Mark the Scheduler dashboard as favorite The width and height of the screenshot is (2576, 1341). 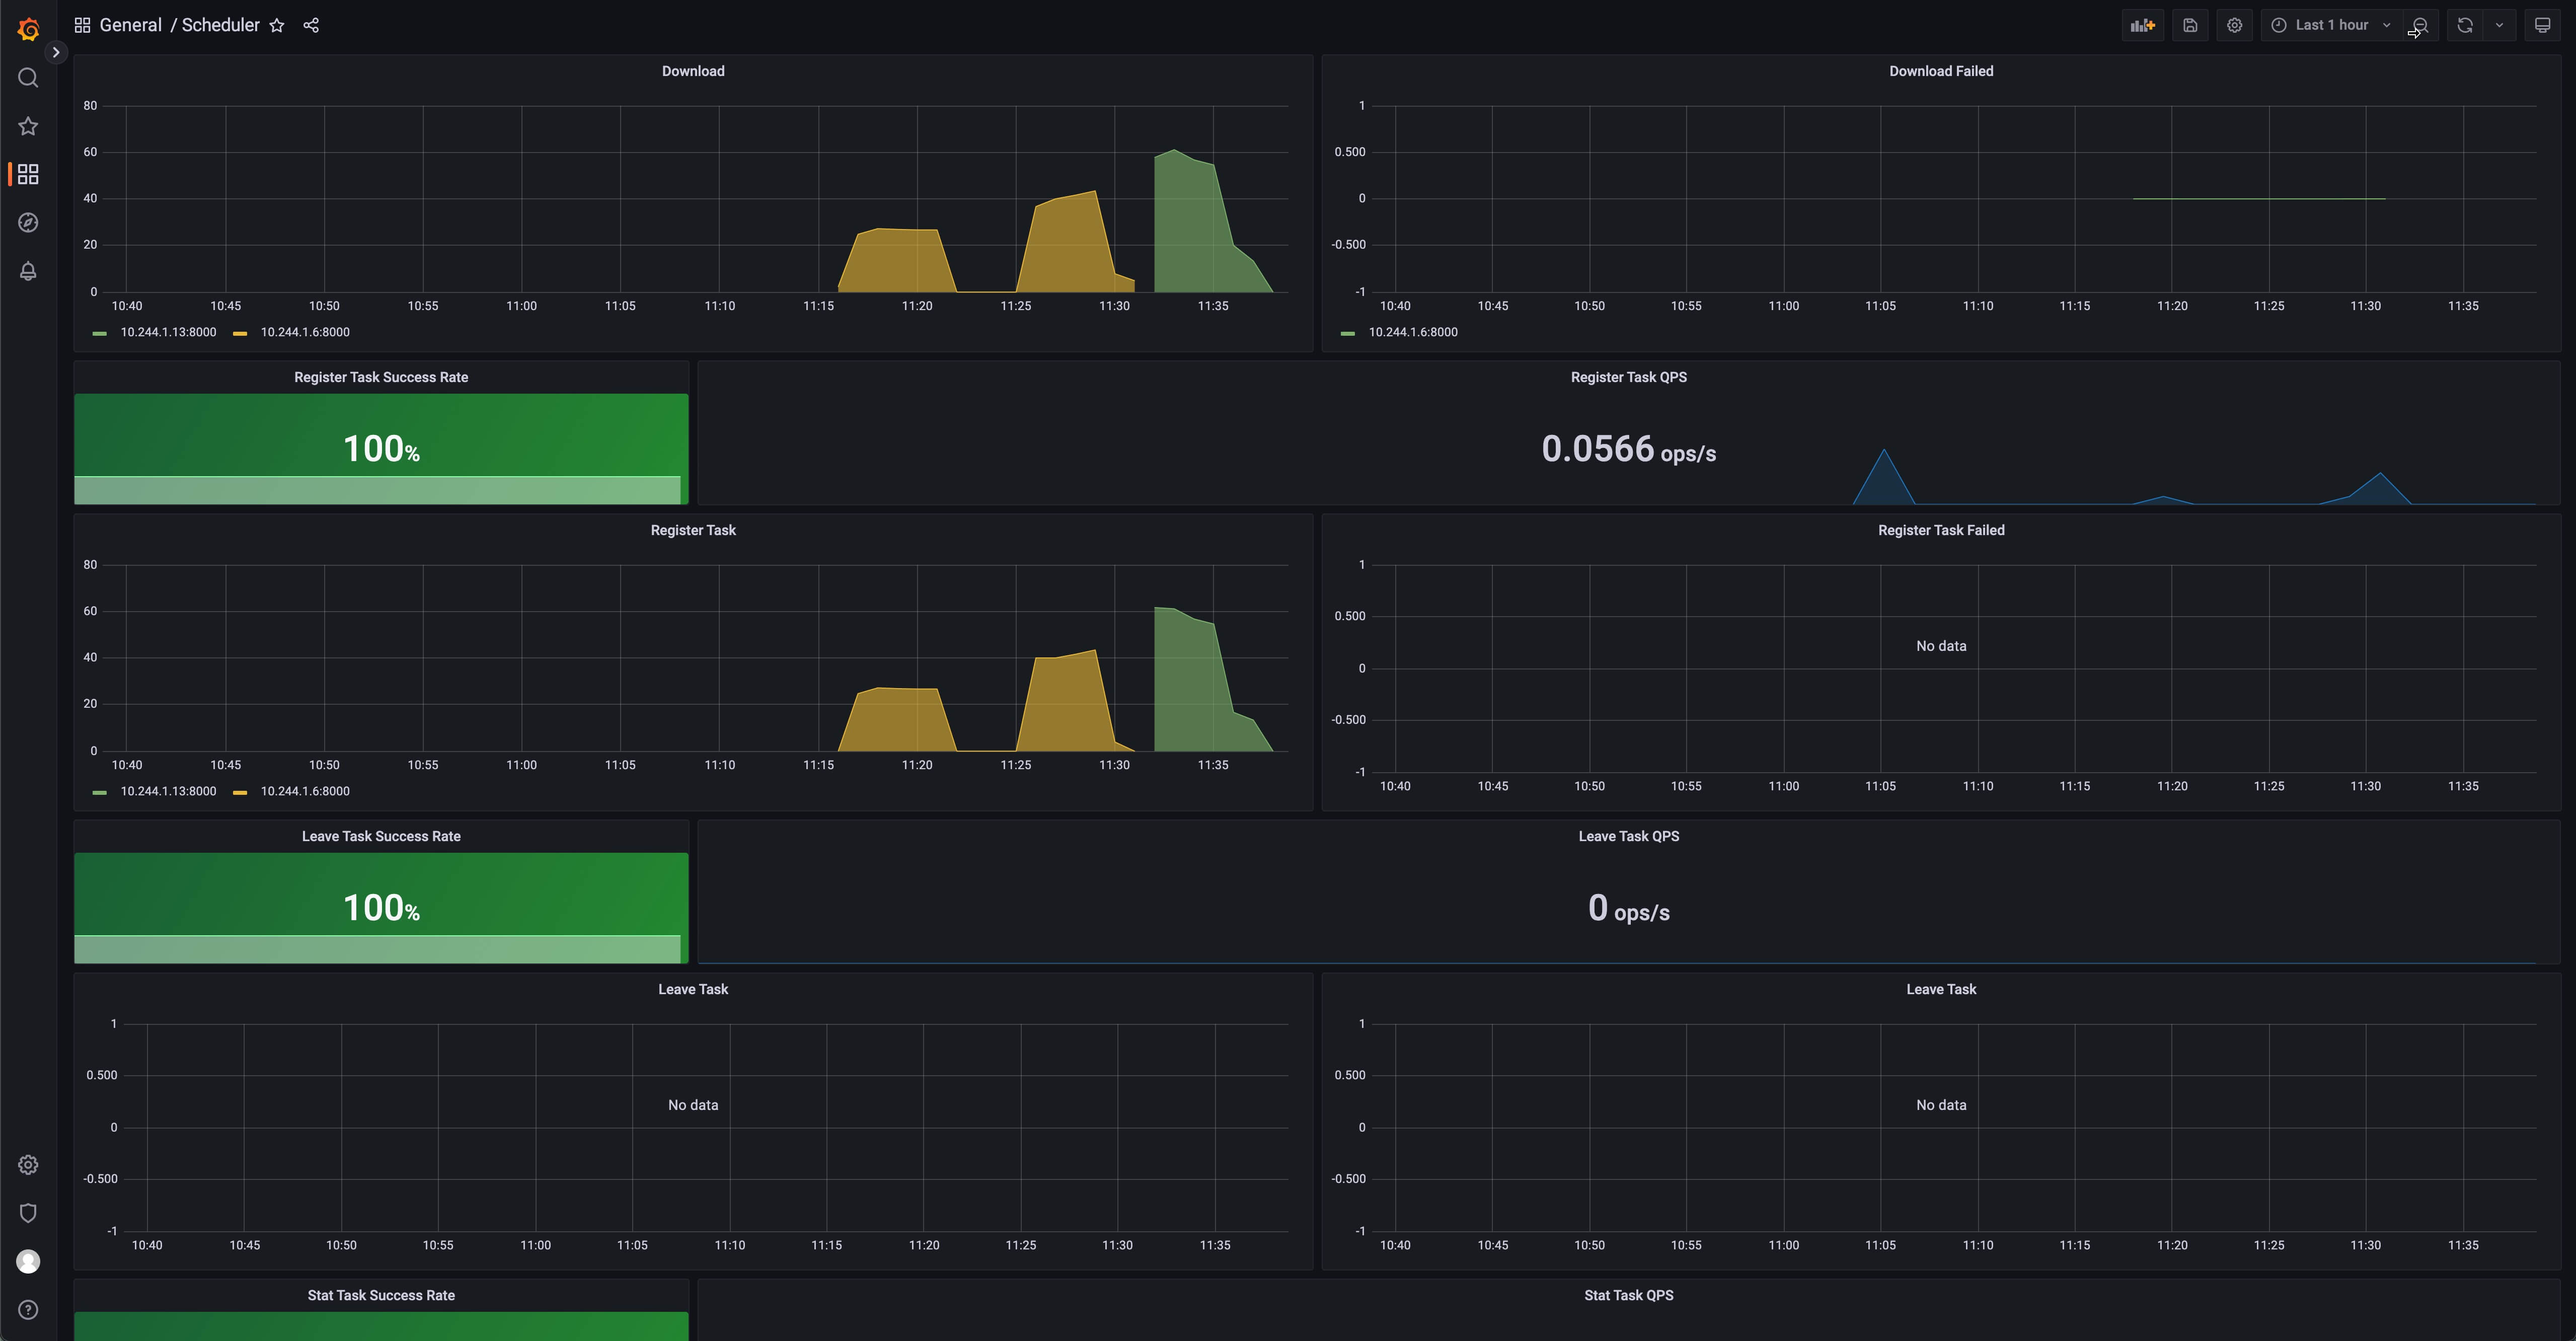pyautogui.click(x=277, y=26)
